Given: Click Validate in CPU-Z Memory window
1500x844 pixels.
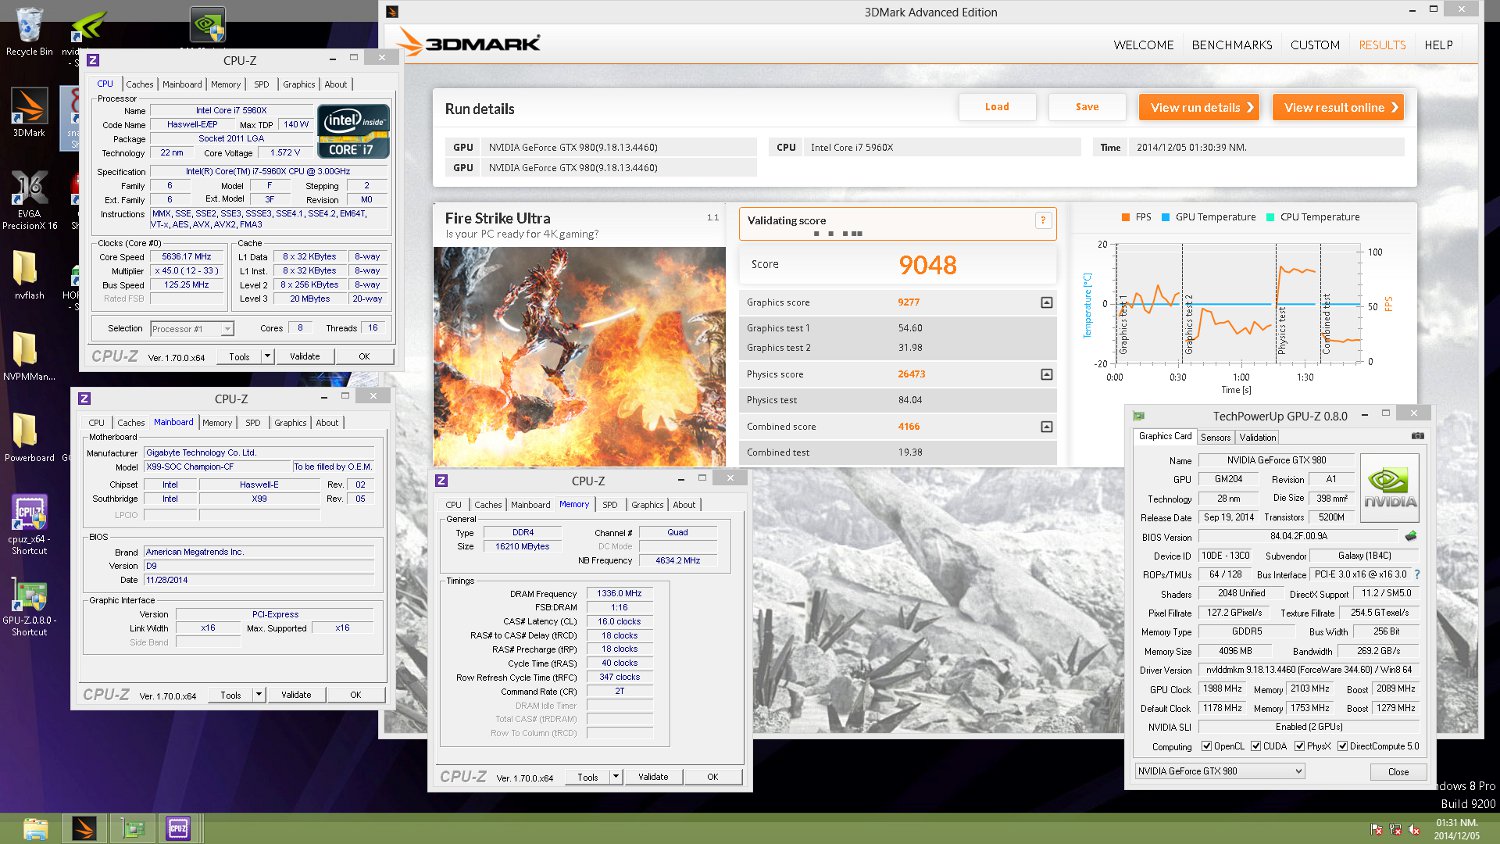Looking at the screenshot, I should click(x=653, y=777).
